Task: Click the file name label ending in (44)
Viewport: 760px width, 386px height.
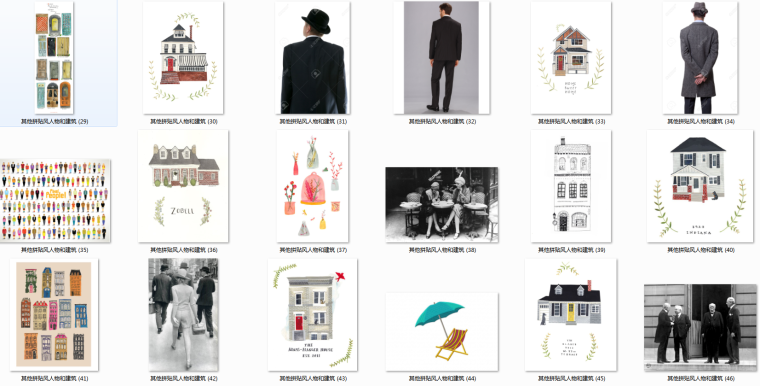Action: (x=442, y=379)
